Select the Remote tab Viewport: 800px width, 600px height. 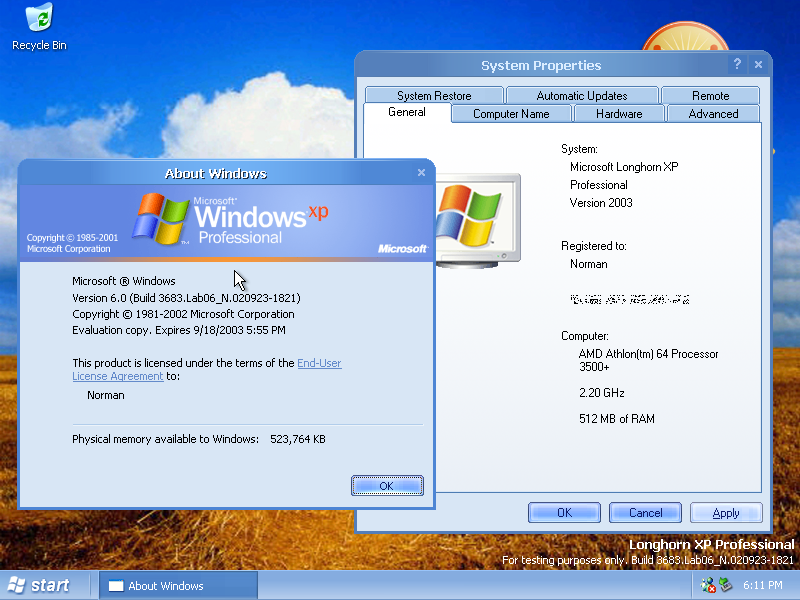710,96
